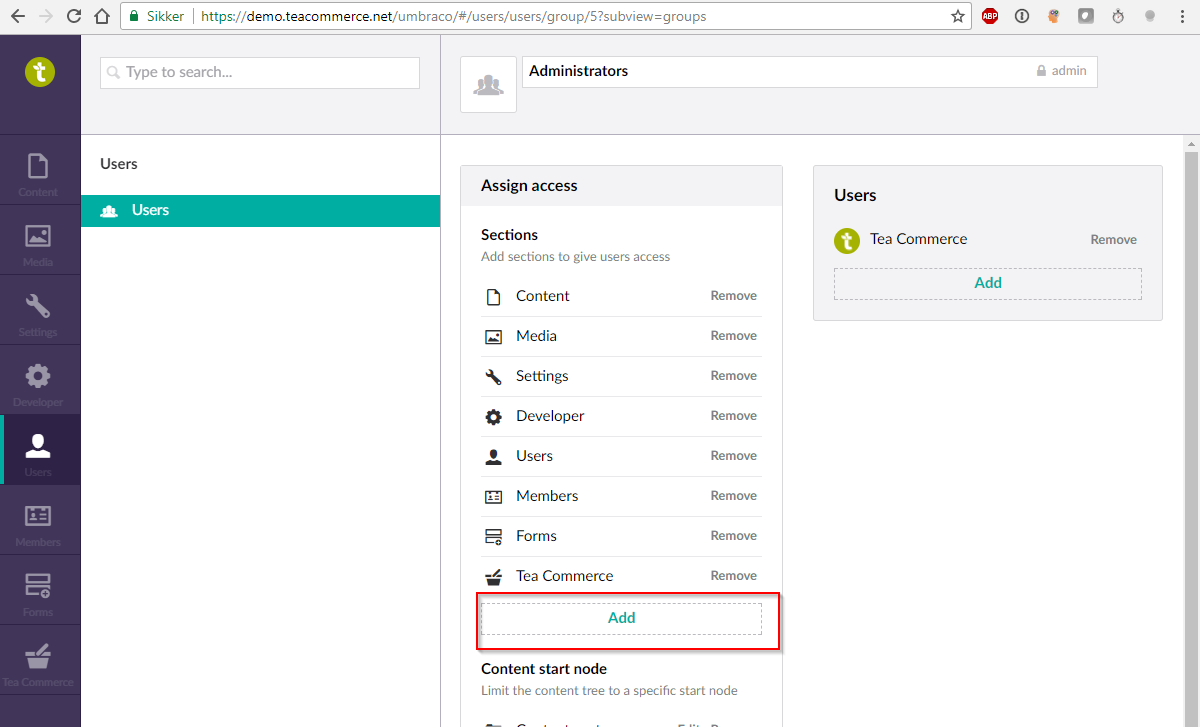Remove the Content section access

(734, 296)
